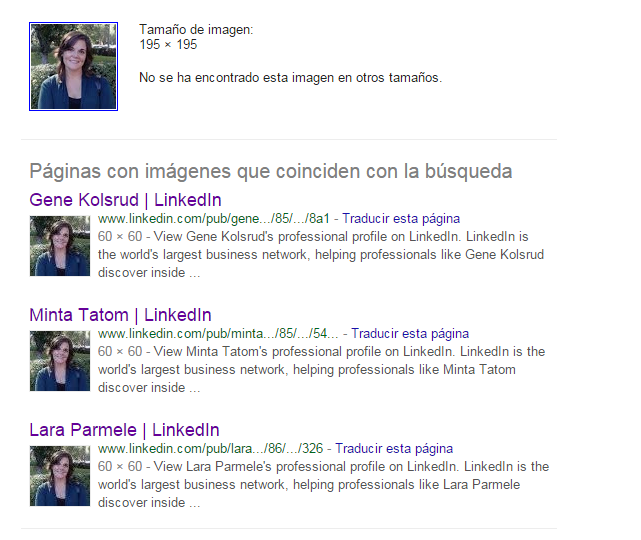The image size is (641, 540).
Task: Click the 195 × 195 image size text
Action: [168, 45]
